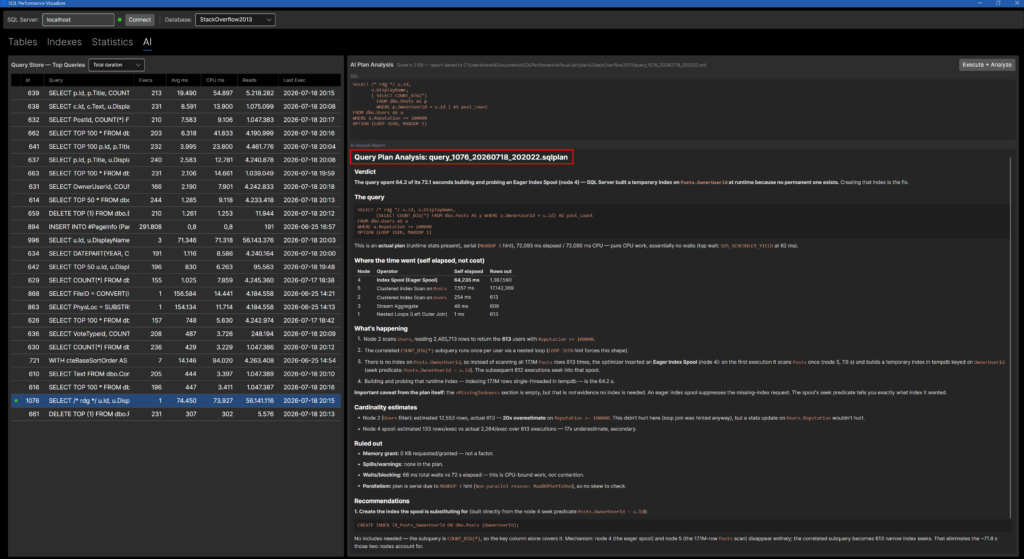This screenshot has height=559, width=1024.
Task: Sort by the Id column header
Action: click(27, 80)
